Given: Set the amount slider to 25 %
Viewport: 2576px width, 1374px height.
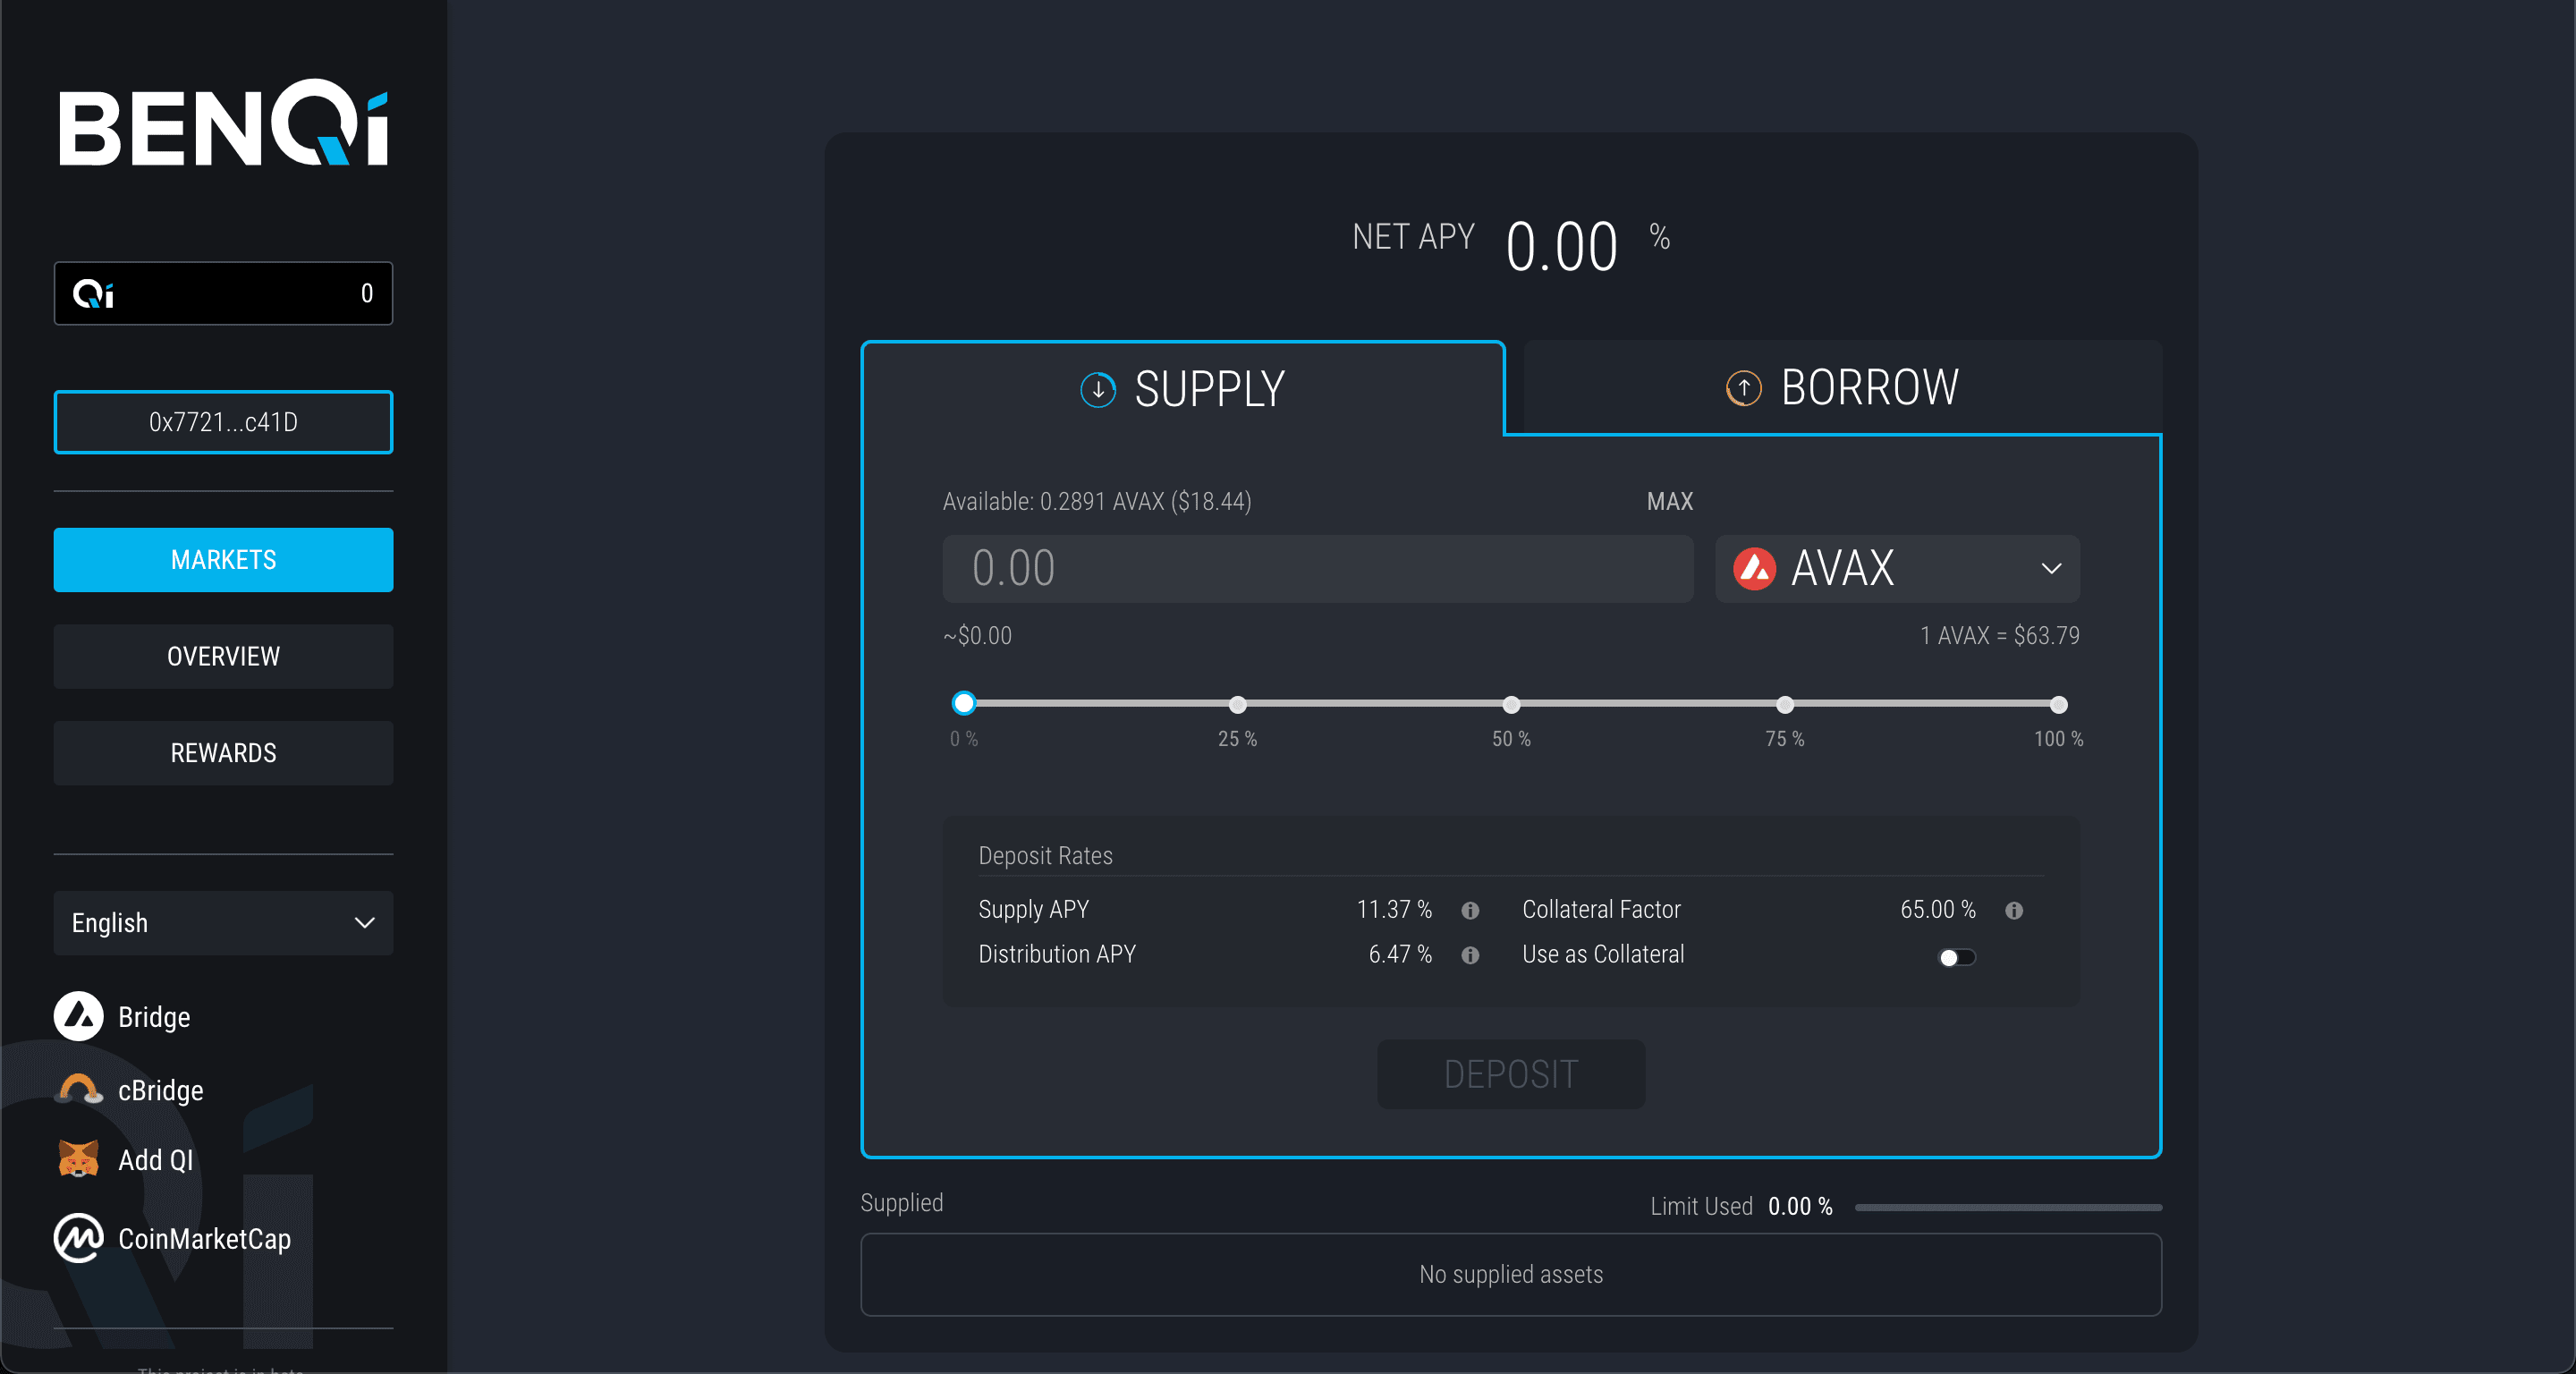Looking at the screenshot, I should (1237, 704).
